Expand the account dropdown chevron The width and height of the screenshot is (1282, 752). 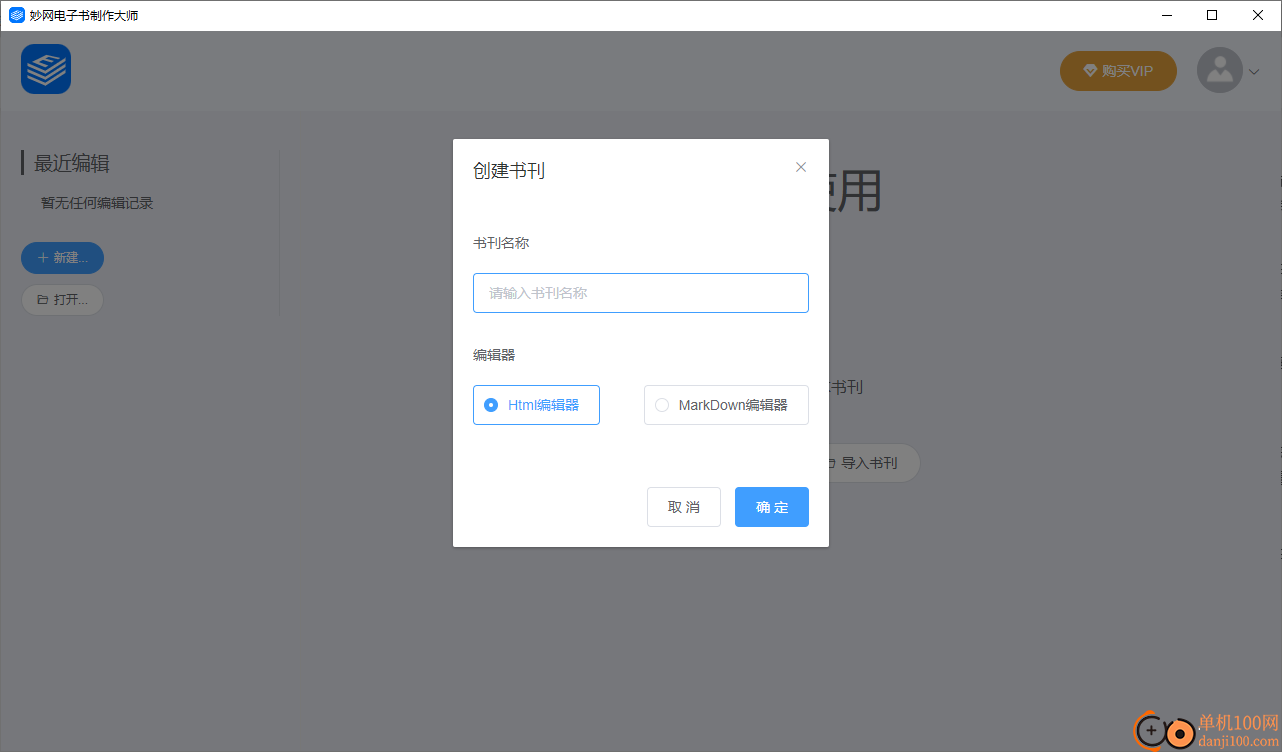point(1254,71)
